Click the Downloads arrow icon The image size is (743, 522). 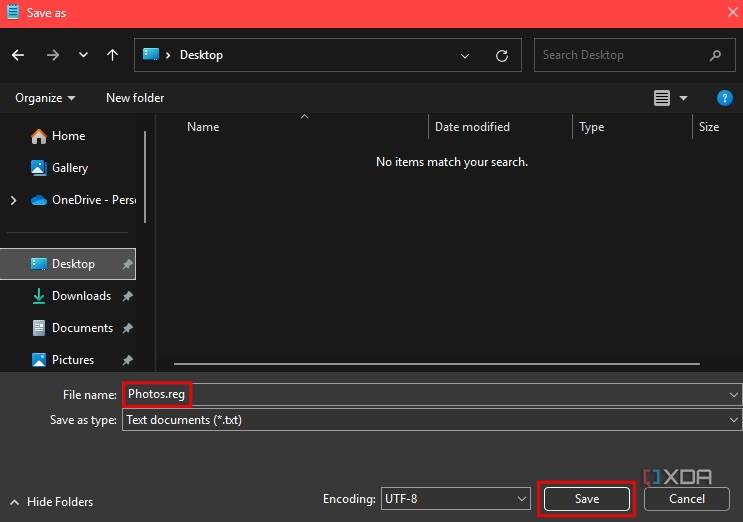(39, 296)
